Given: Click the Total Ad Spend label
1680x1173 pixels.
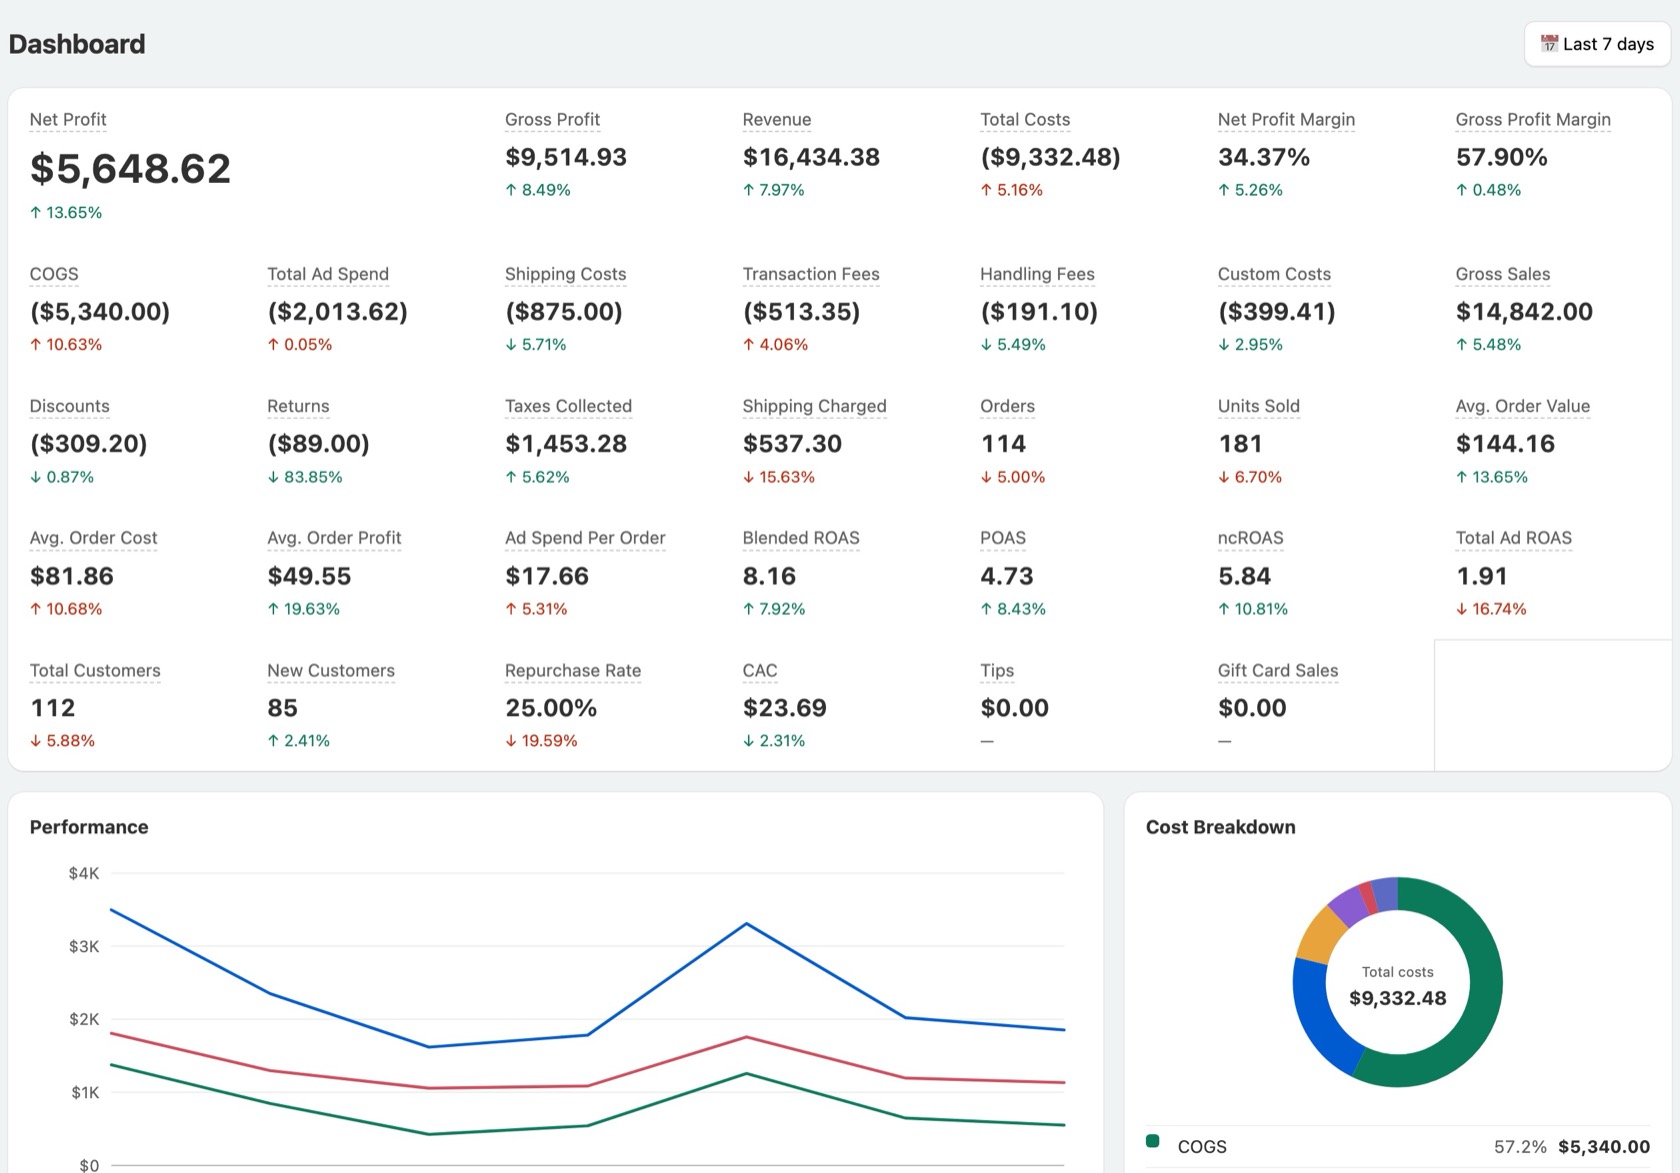Looking at the screenshot, I should click(328, 274).
